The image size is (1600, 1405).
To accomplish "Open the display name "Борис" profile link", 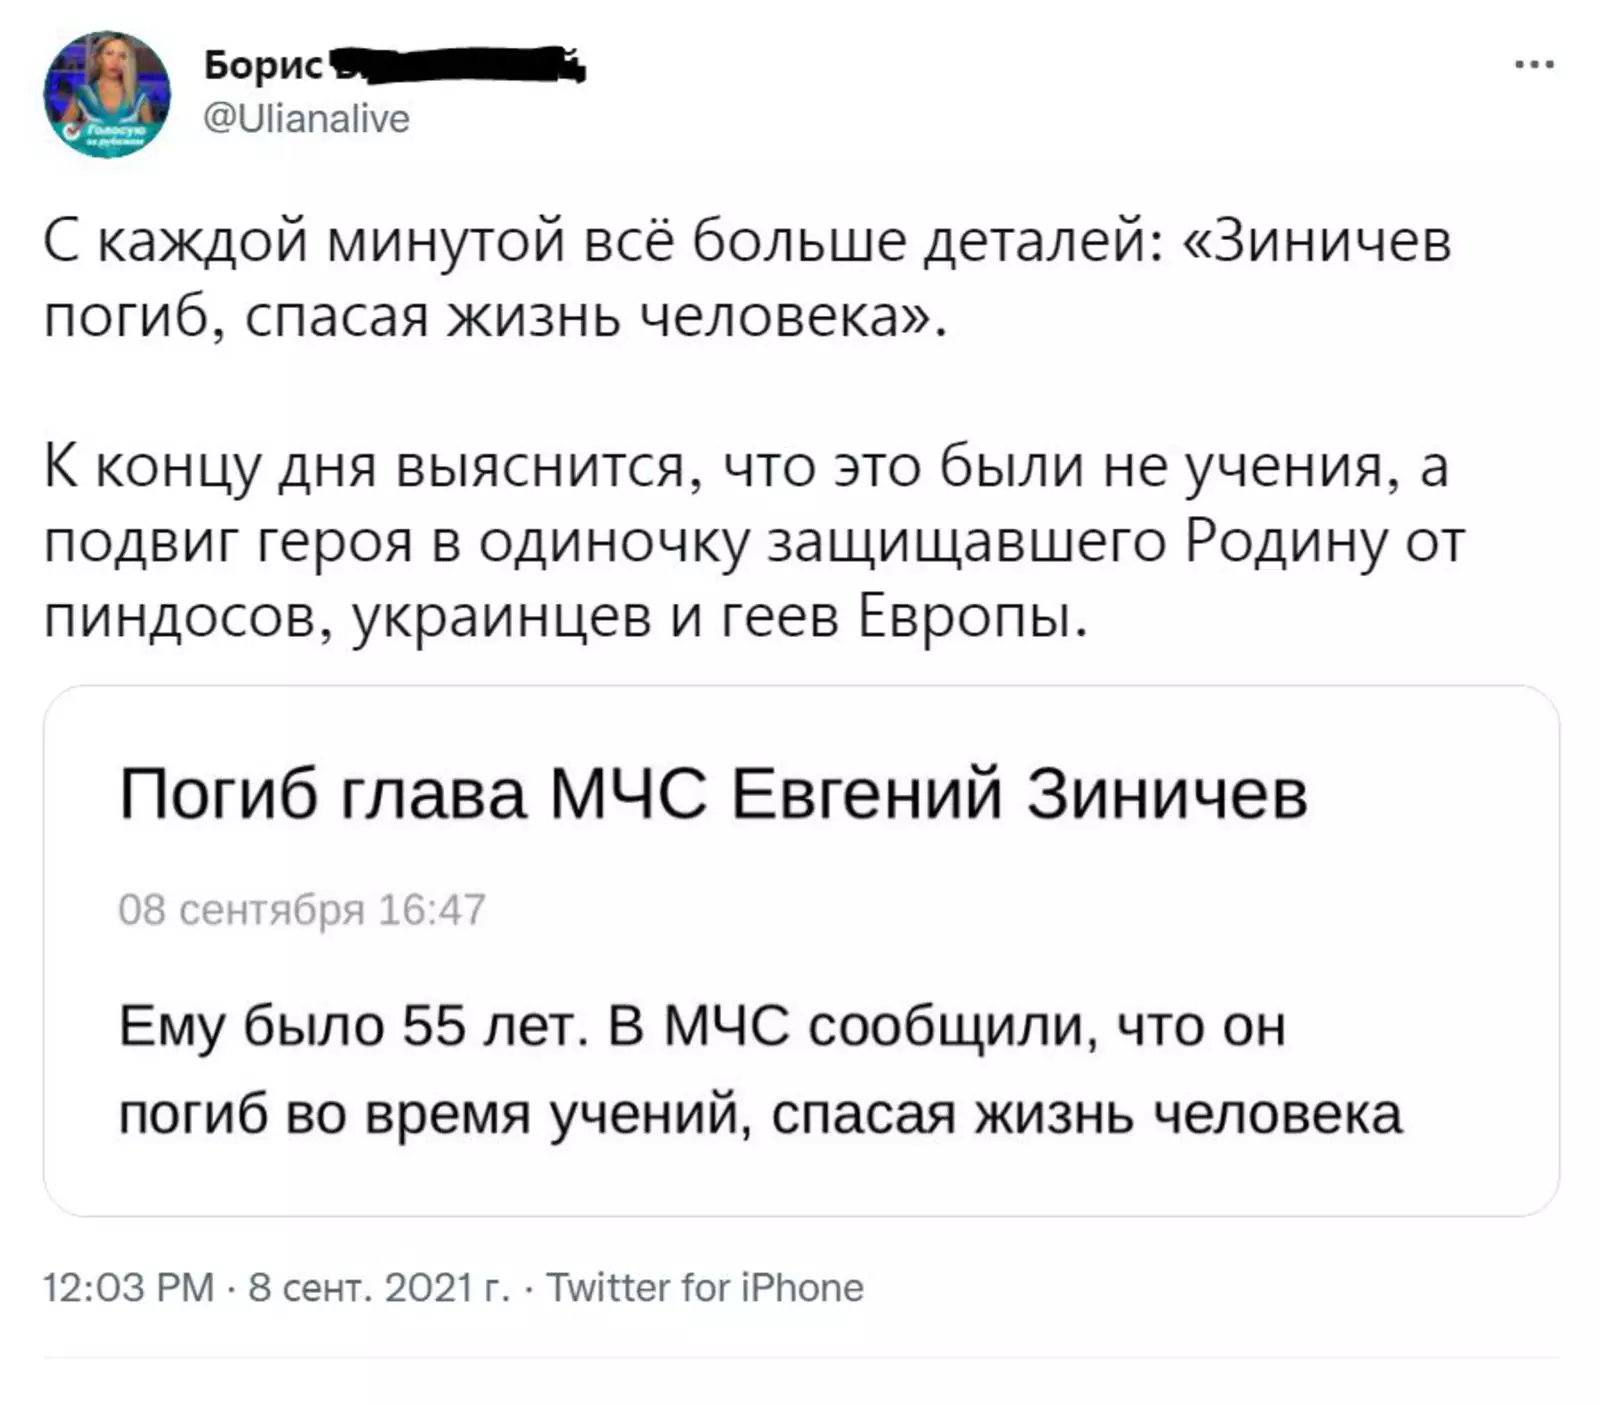I will [263, 66].
